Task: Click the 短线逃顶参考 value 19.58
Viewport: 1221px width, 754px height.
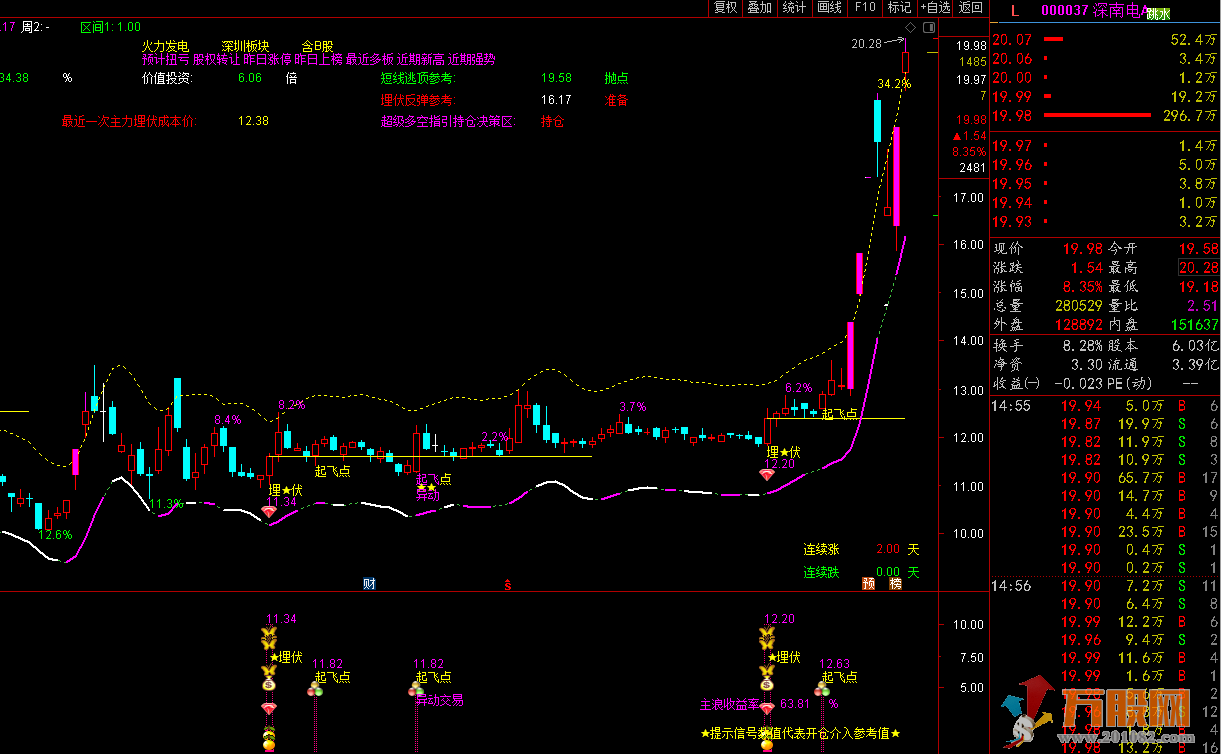Action: [556, 78]
